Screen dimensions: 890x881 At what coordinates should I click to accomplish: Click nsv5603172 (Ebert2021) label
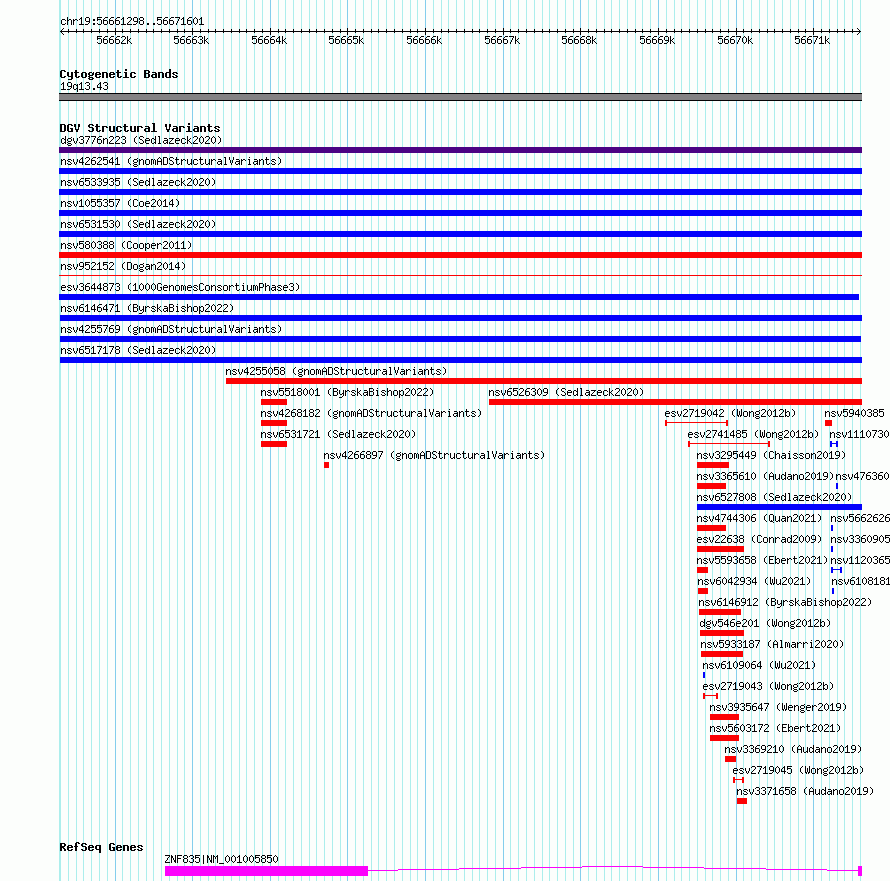(775, 728)
